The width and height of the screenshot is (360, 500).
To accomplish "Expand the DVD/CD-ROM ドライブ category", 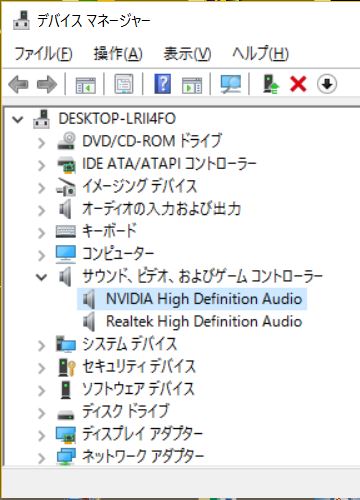I will [x=41, y=143].
